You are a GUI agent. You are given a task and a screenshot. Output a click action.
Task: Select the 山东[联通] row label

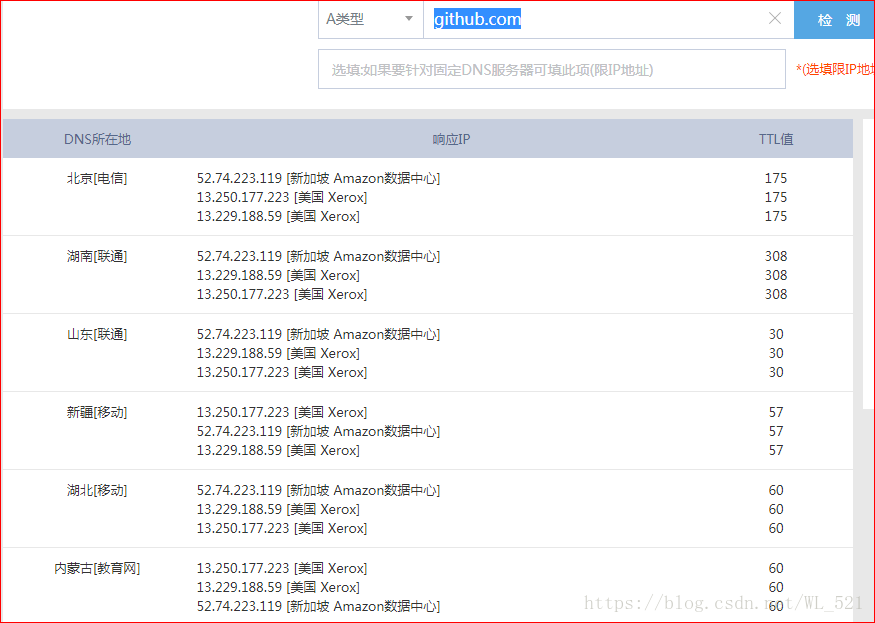(97, 334)
